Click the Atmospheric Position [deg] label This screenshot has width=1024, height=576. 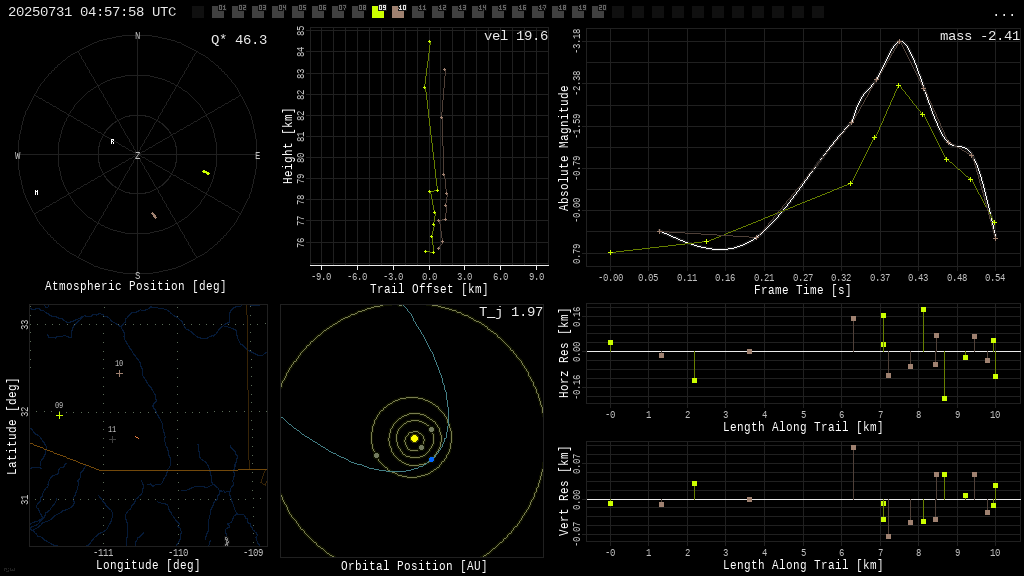click(x=135, y=286)
